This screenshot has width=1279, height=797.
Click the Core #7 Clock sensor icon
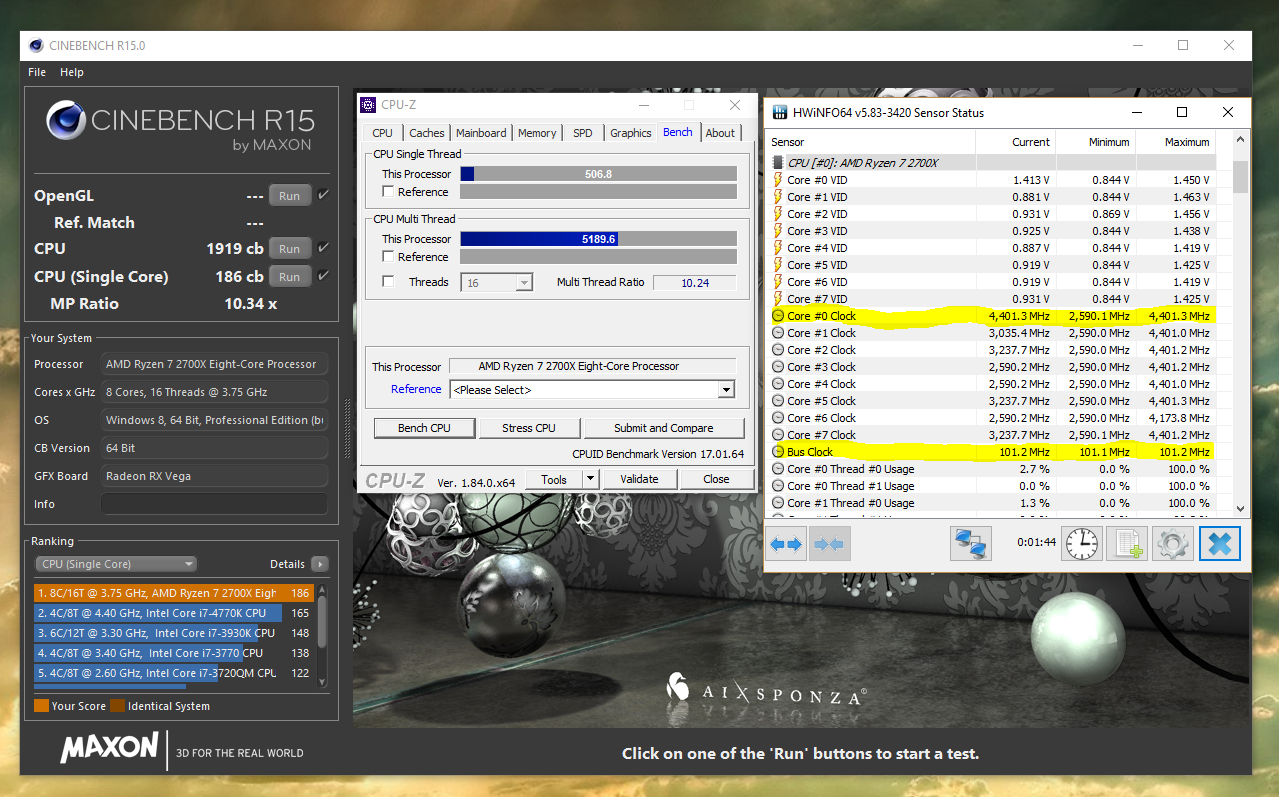click(778, 435)
